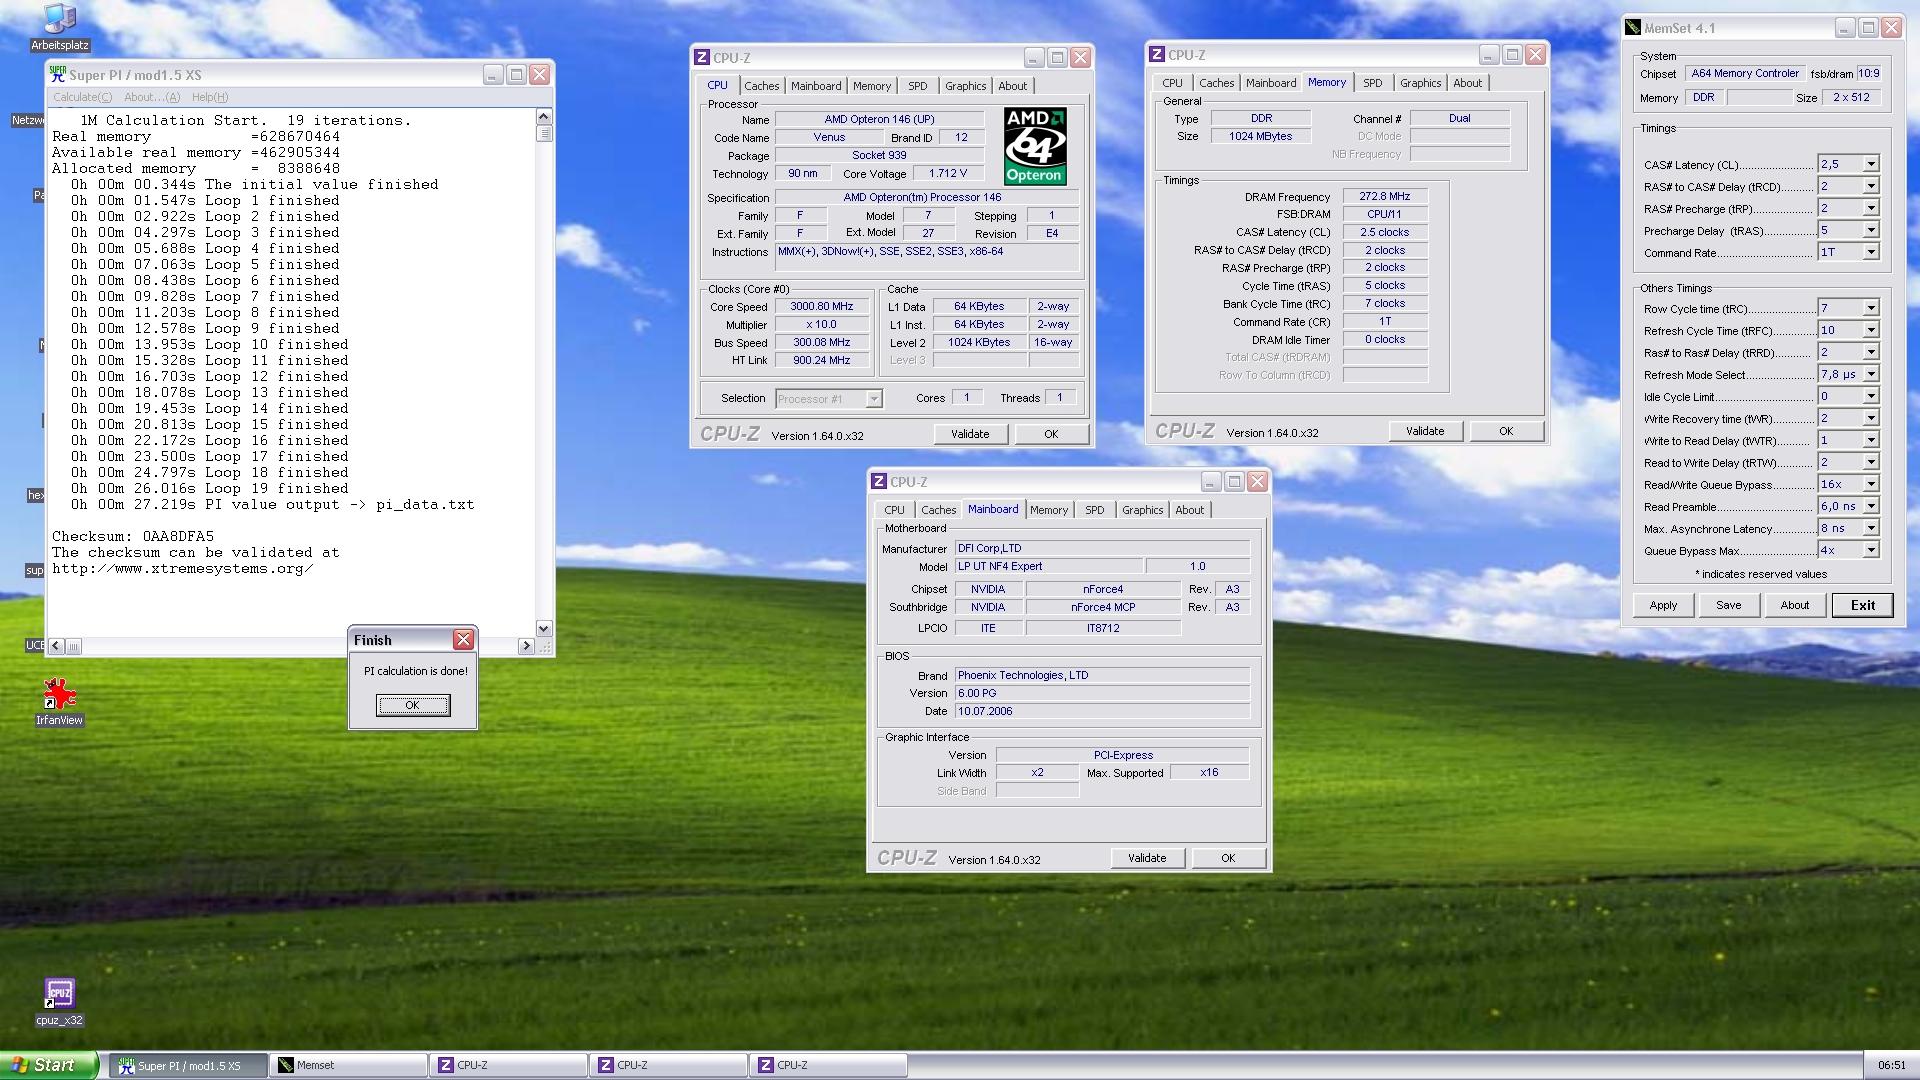The height and width of the screenshot is (1080, 1920).
Task: Click the Super PI horizontal scroll right arrow
Action: 525,646
